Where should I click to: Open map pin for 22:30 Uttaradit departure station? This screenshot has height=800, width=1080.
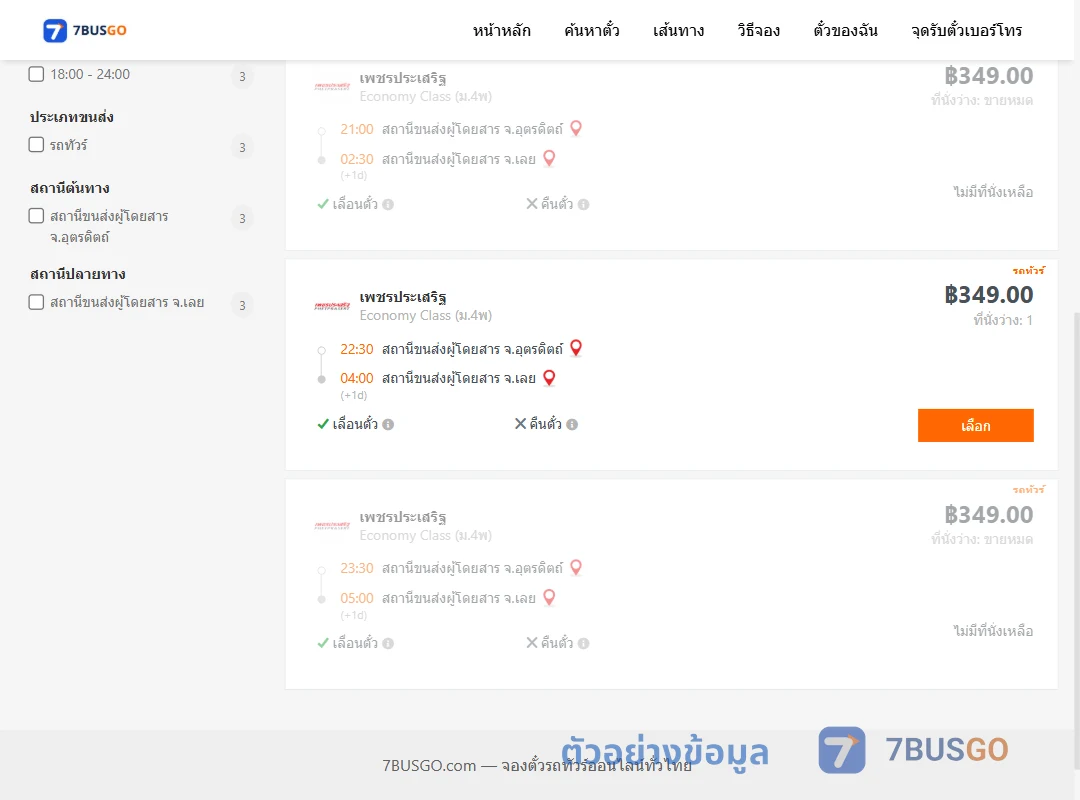coord(576,348)
